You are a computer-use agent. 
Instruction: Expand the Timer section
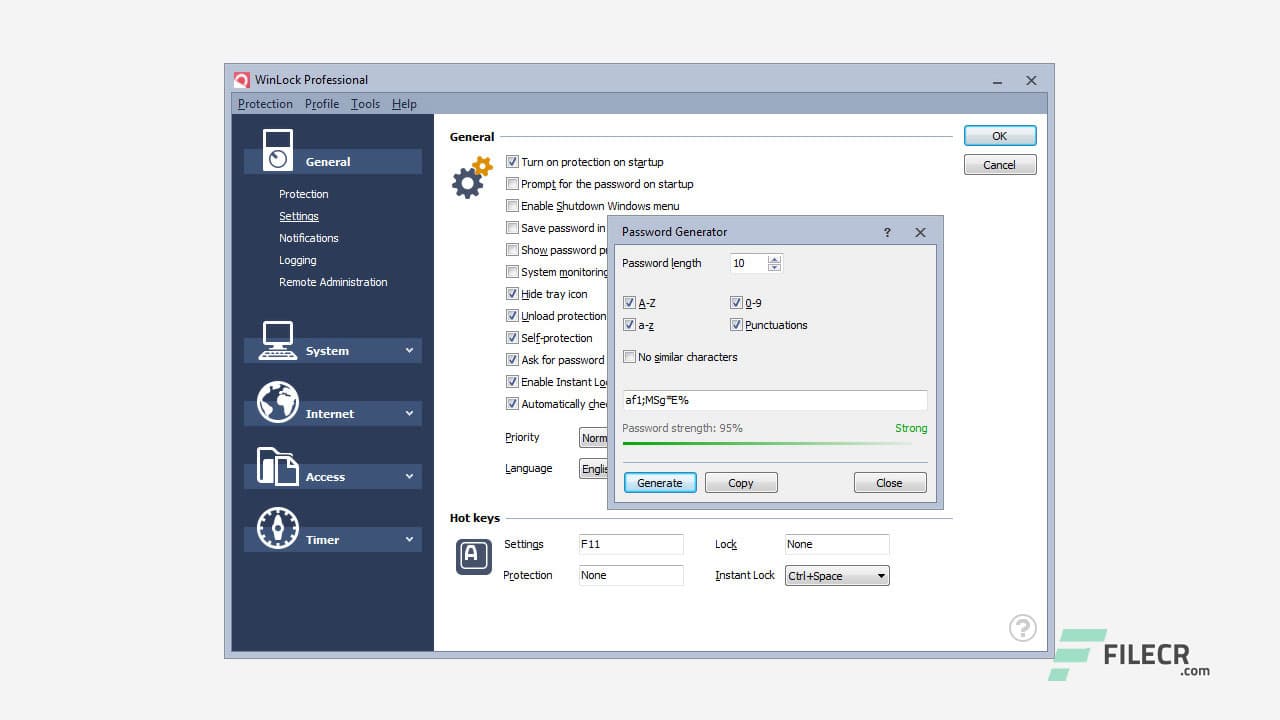pos(408,539)
